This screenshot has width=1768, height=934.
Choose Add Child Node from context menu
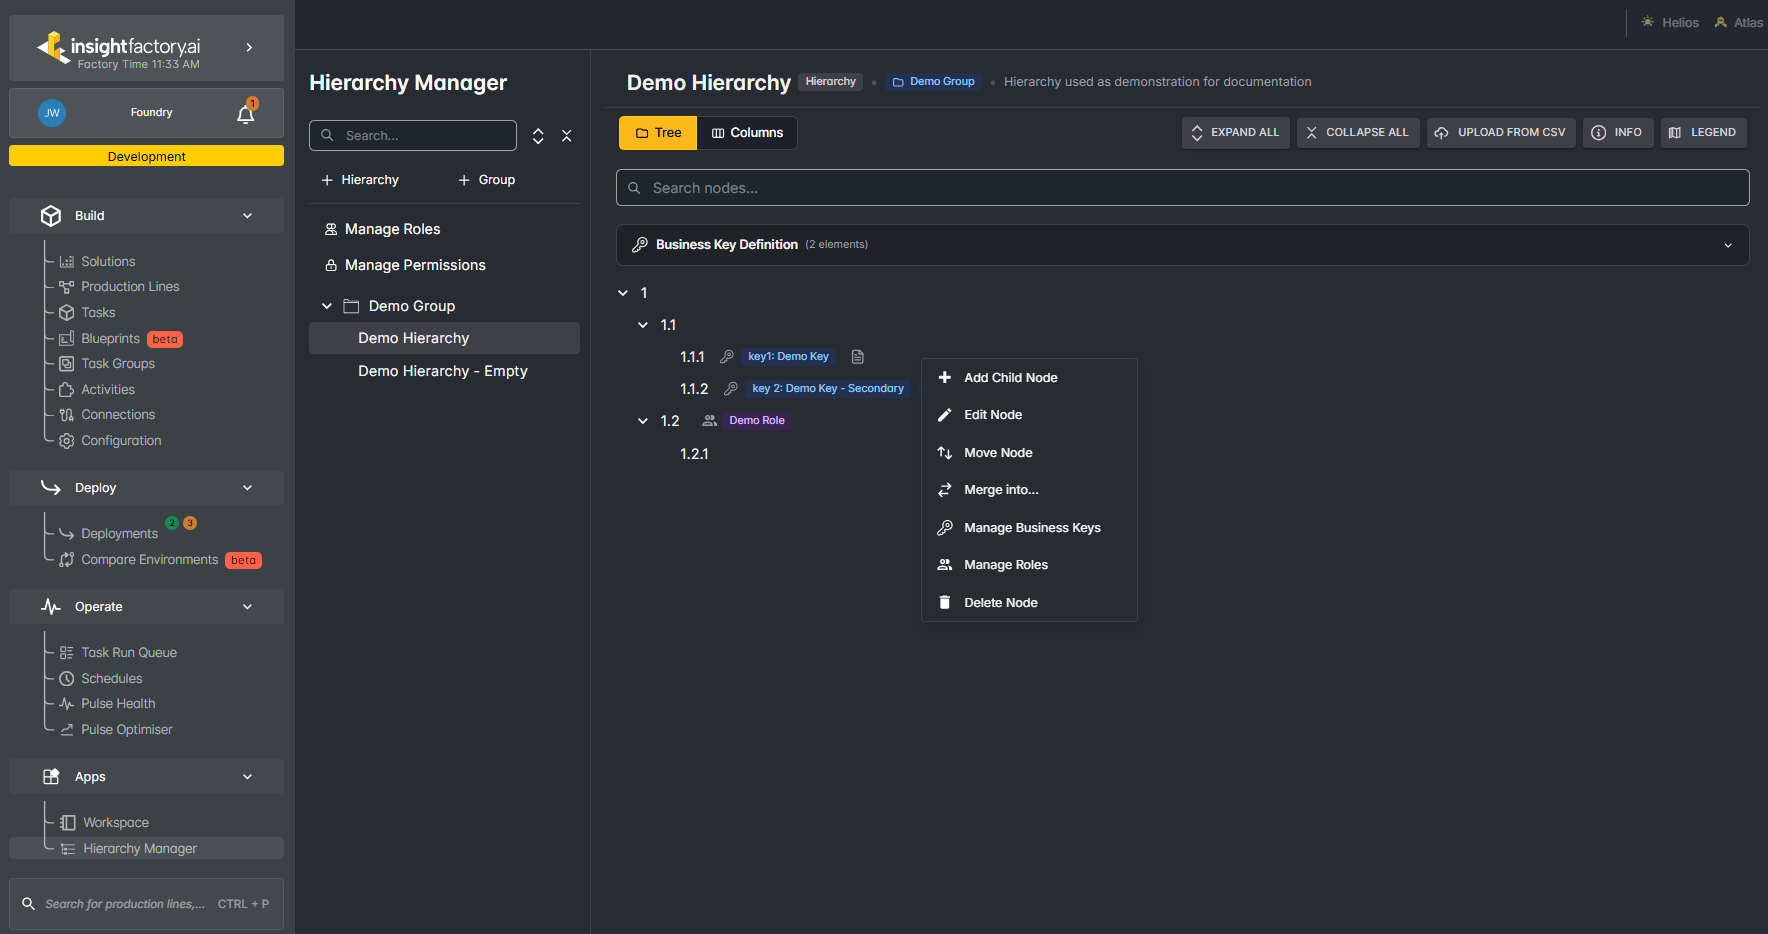[1029, 378]
